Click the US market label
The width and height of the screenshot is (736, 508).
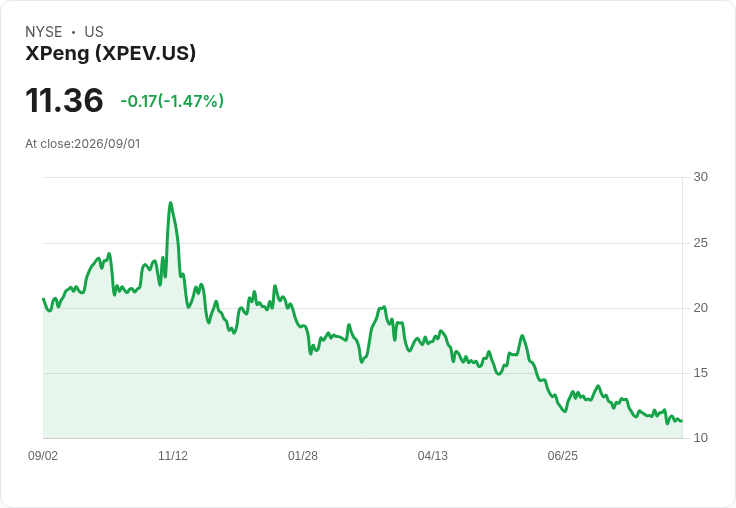(x=94, y=32)
